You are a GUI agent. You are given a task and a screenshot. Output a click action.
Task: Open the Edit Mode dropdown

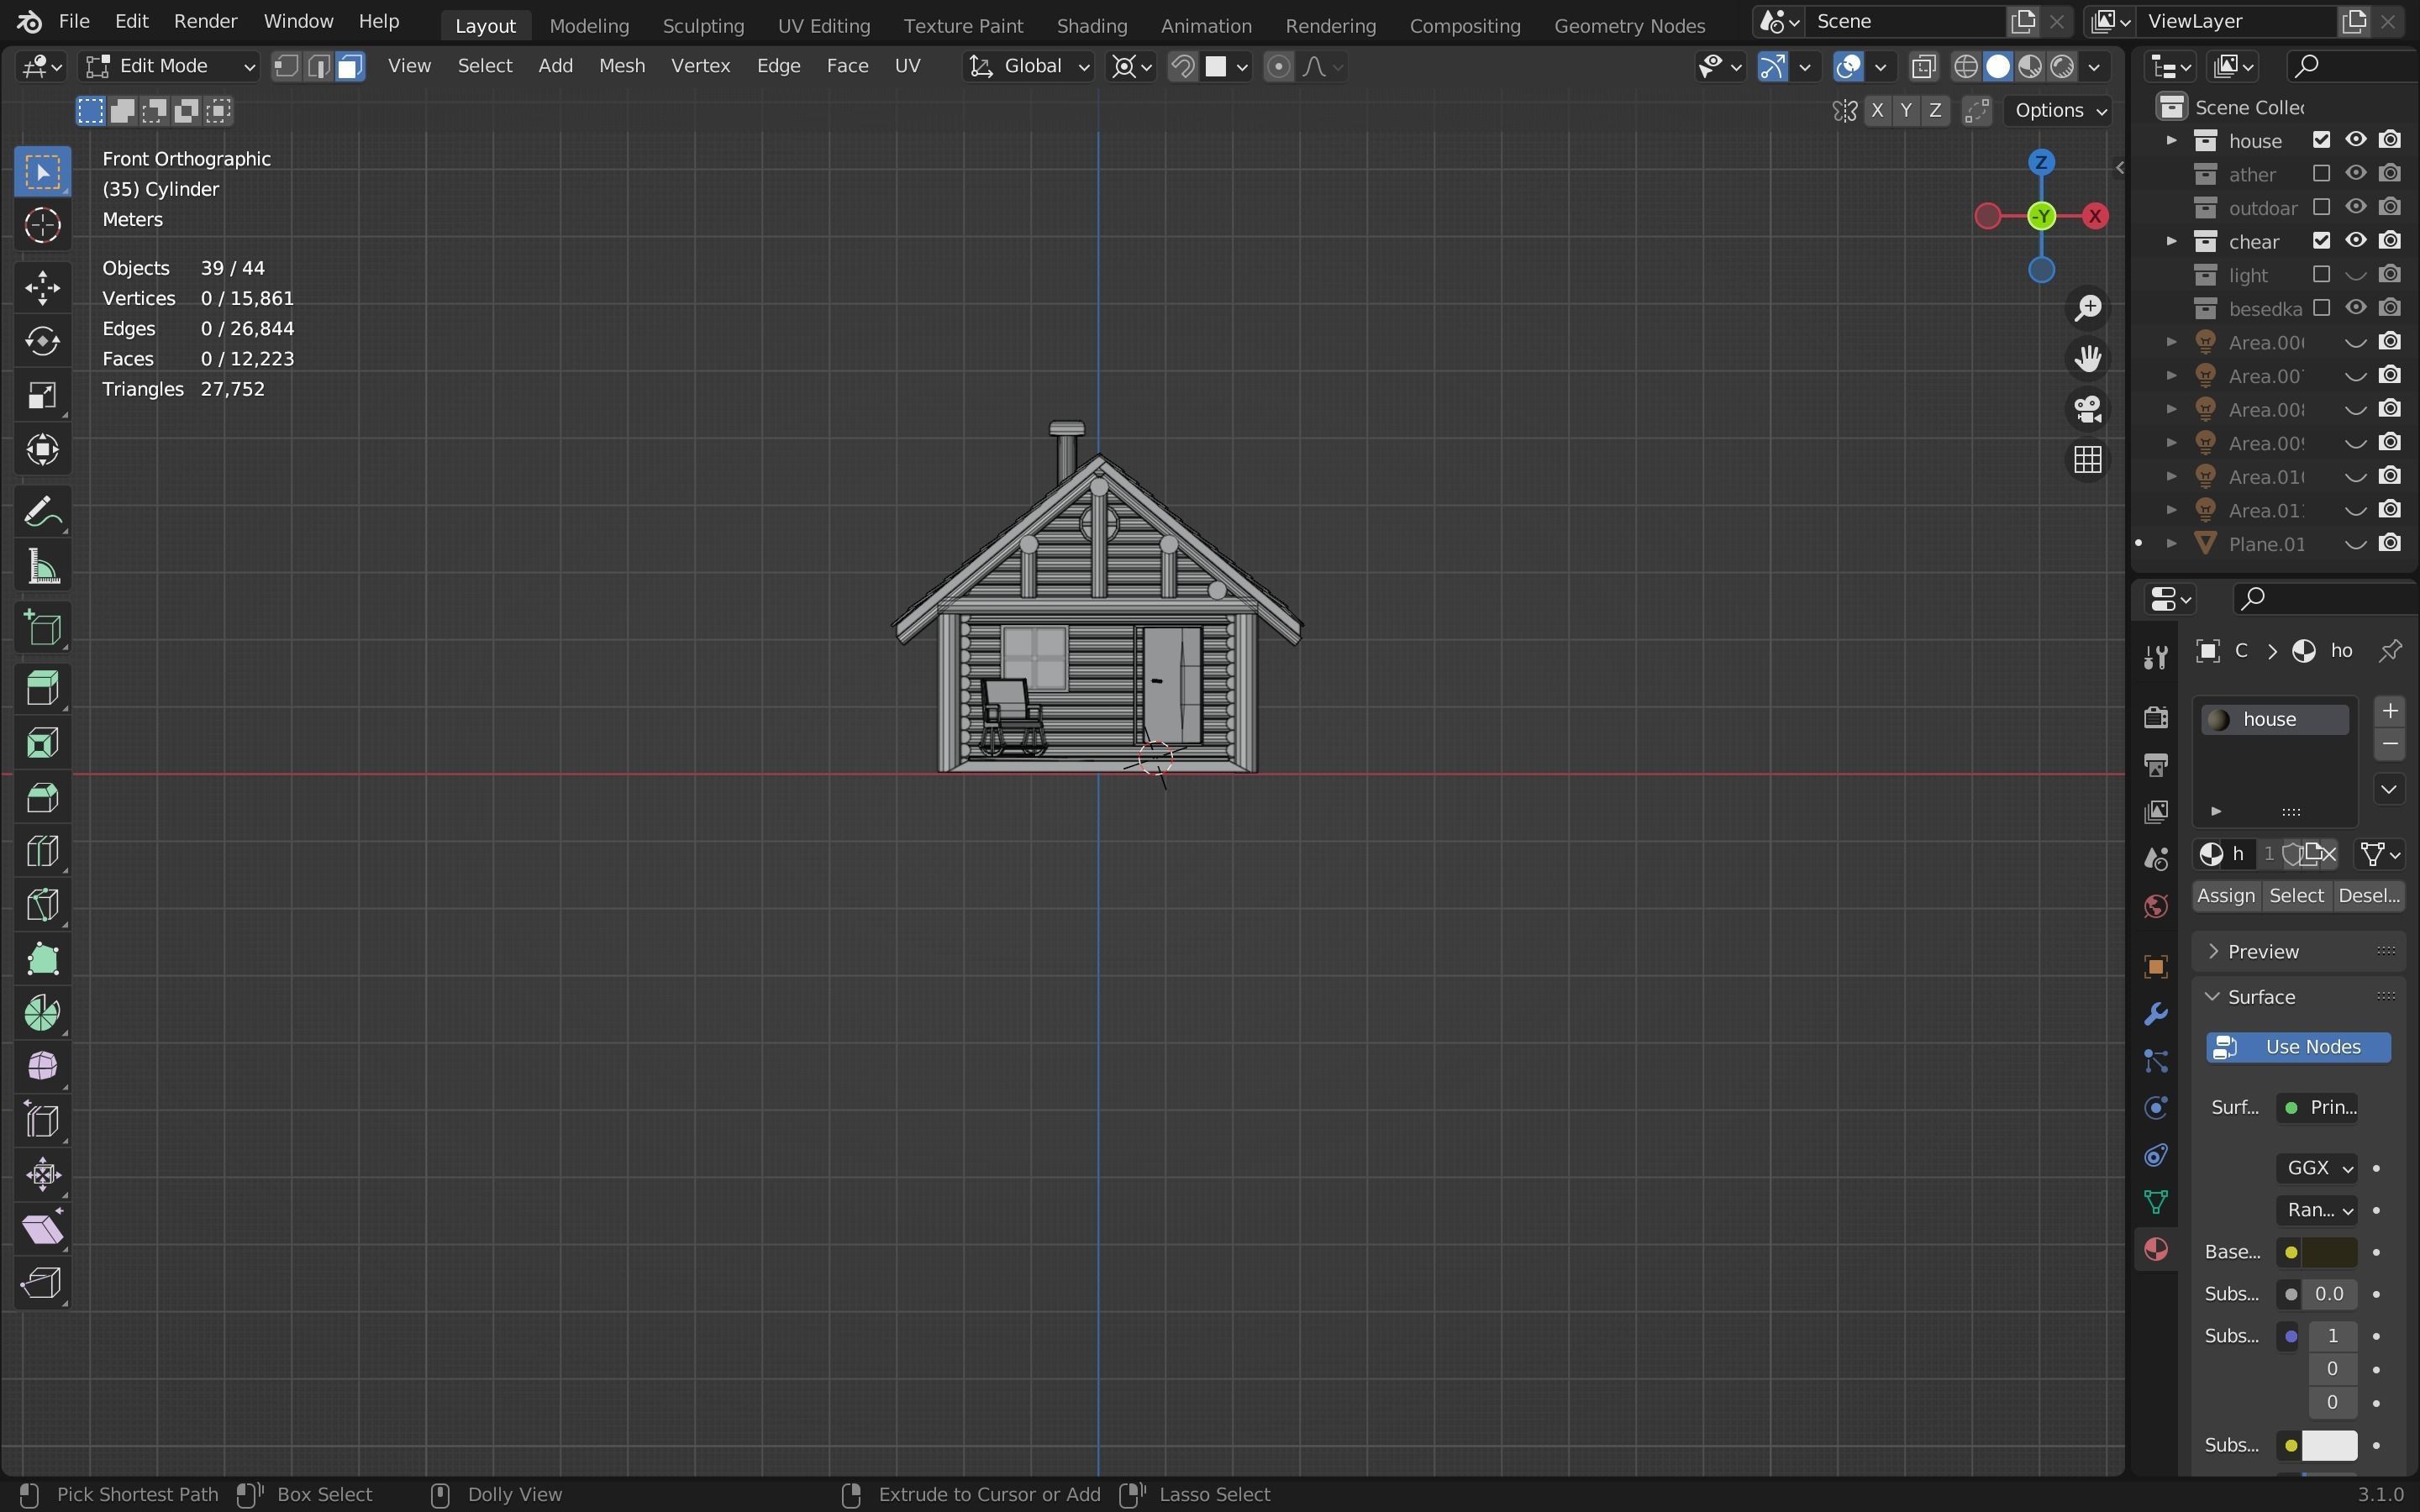click(x=169, y=66)
